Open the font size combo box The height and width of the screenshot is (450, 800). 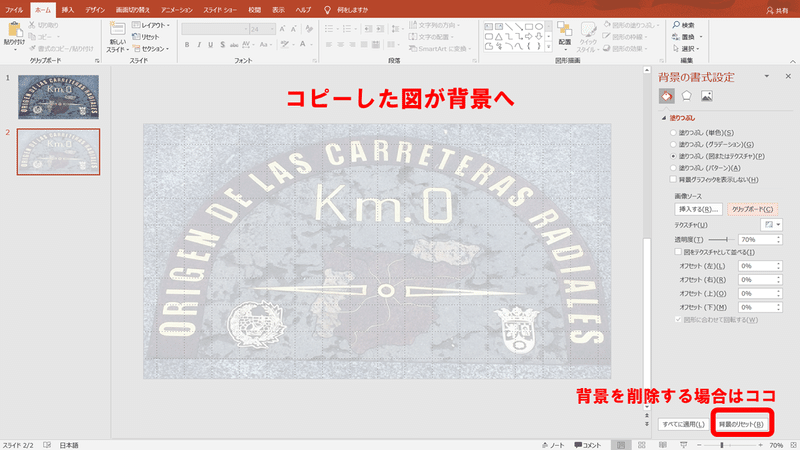pyautogui.click(x=263, y=29)
